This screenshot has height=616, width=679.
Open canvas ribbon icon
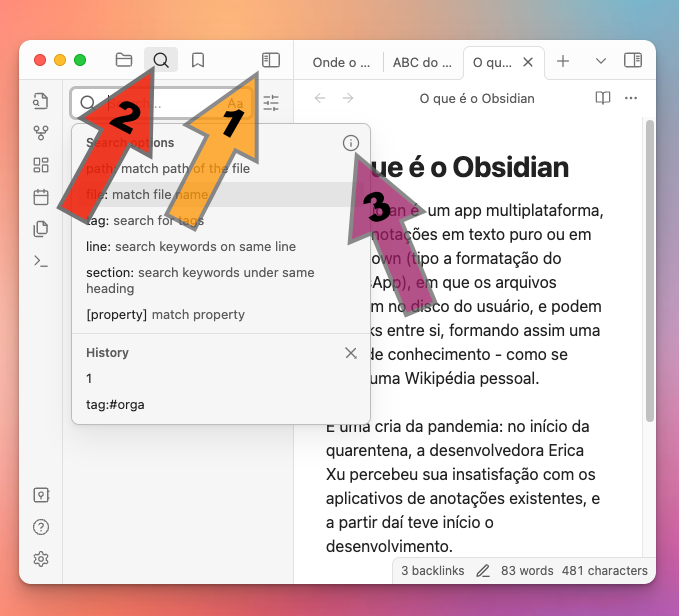41,165
